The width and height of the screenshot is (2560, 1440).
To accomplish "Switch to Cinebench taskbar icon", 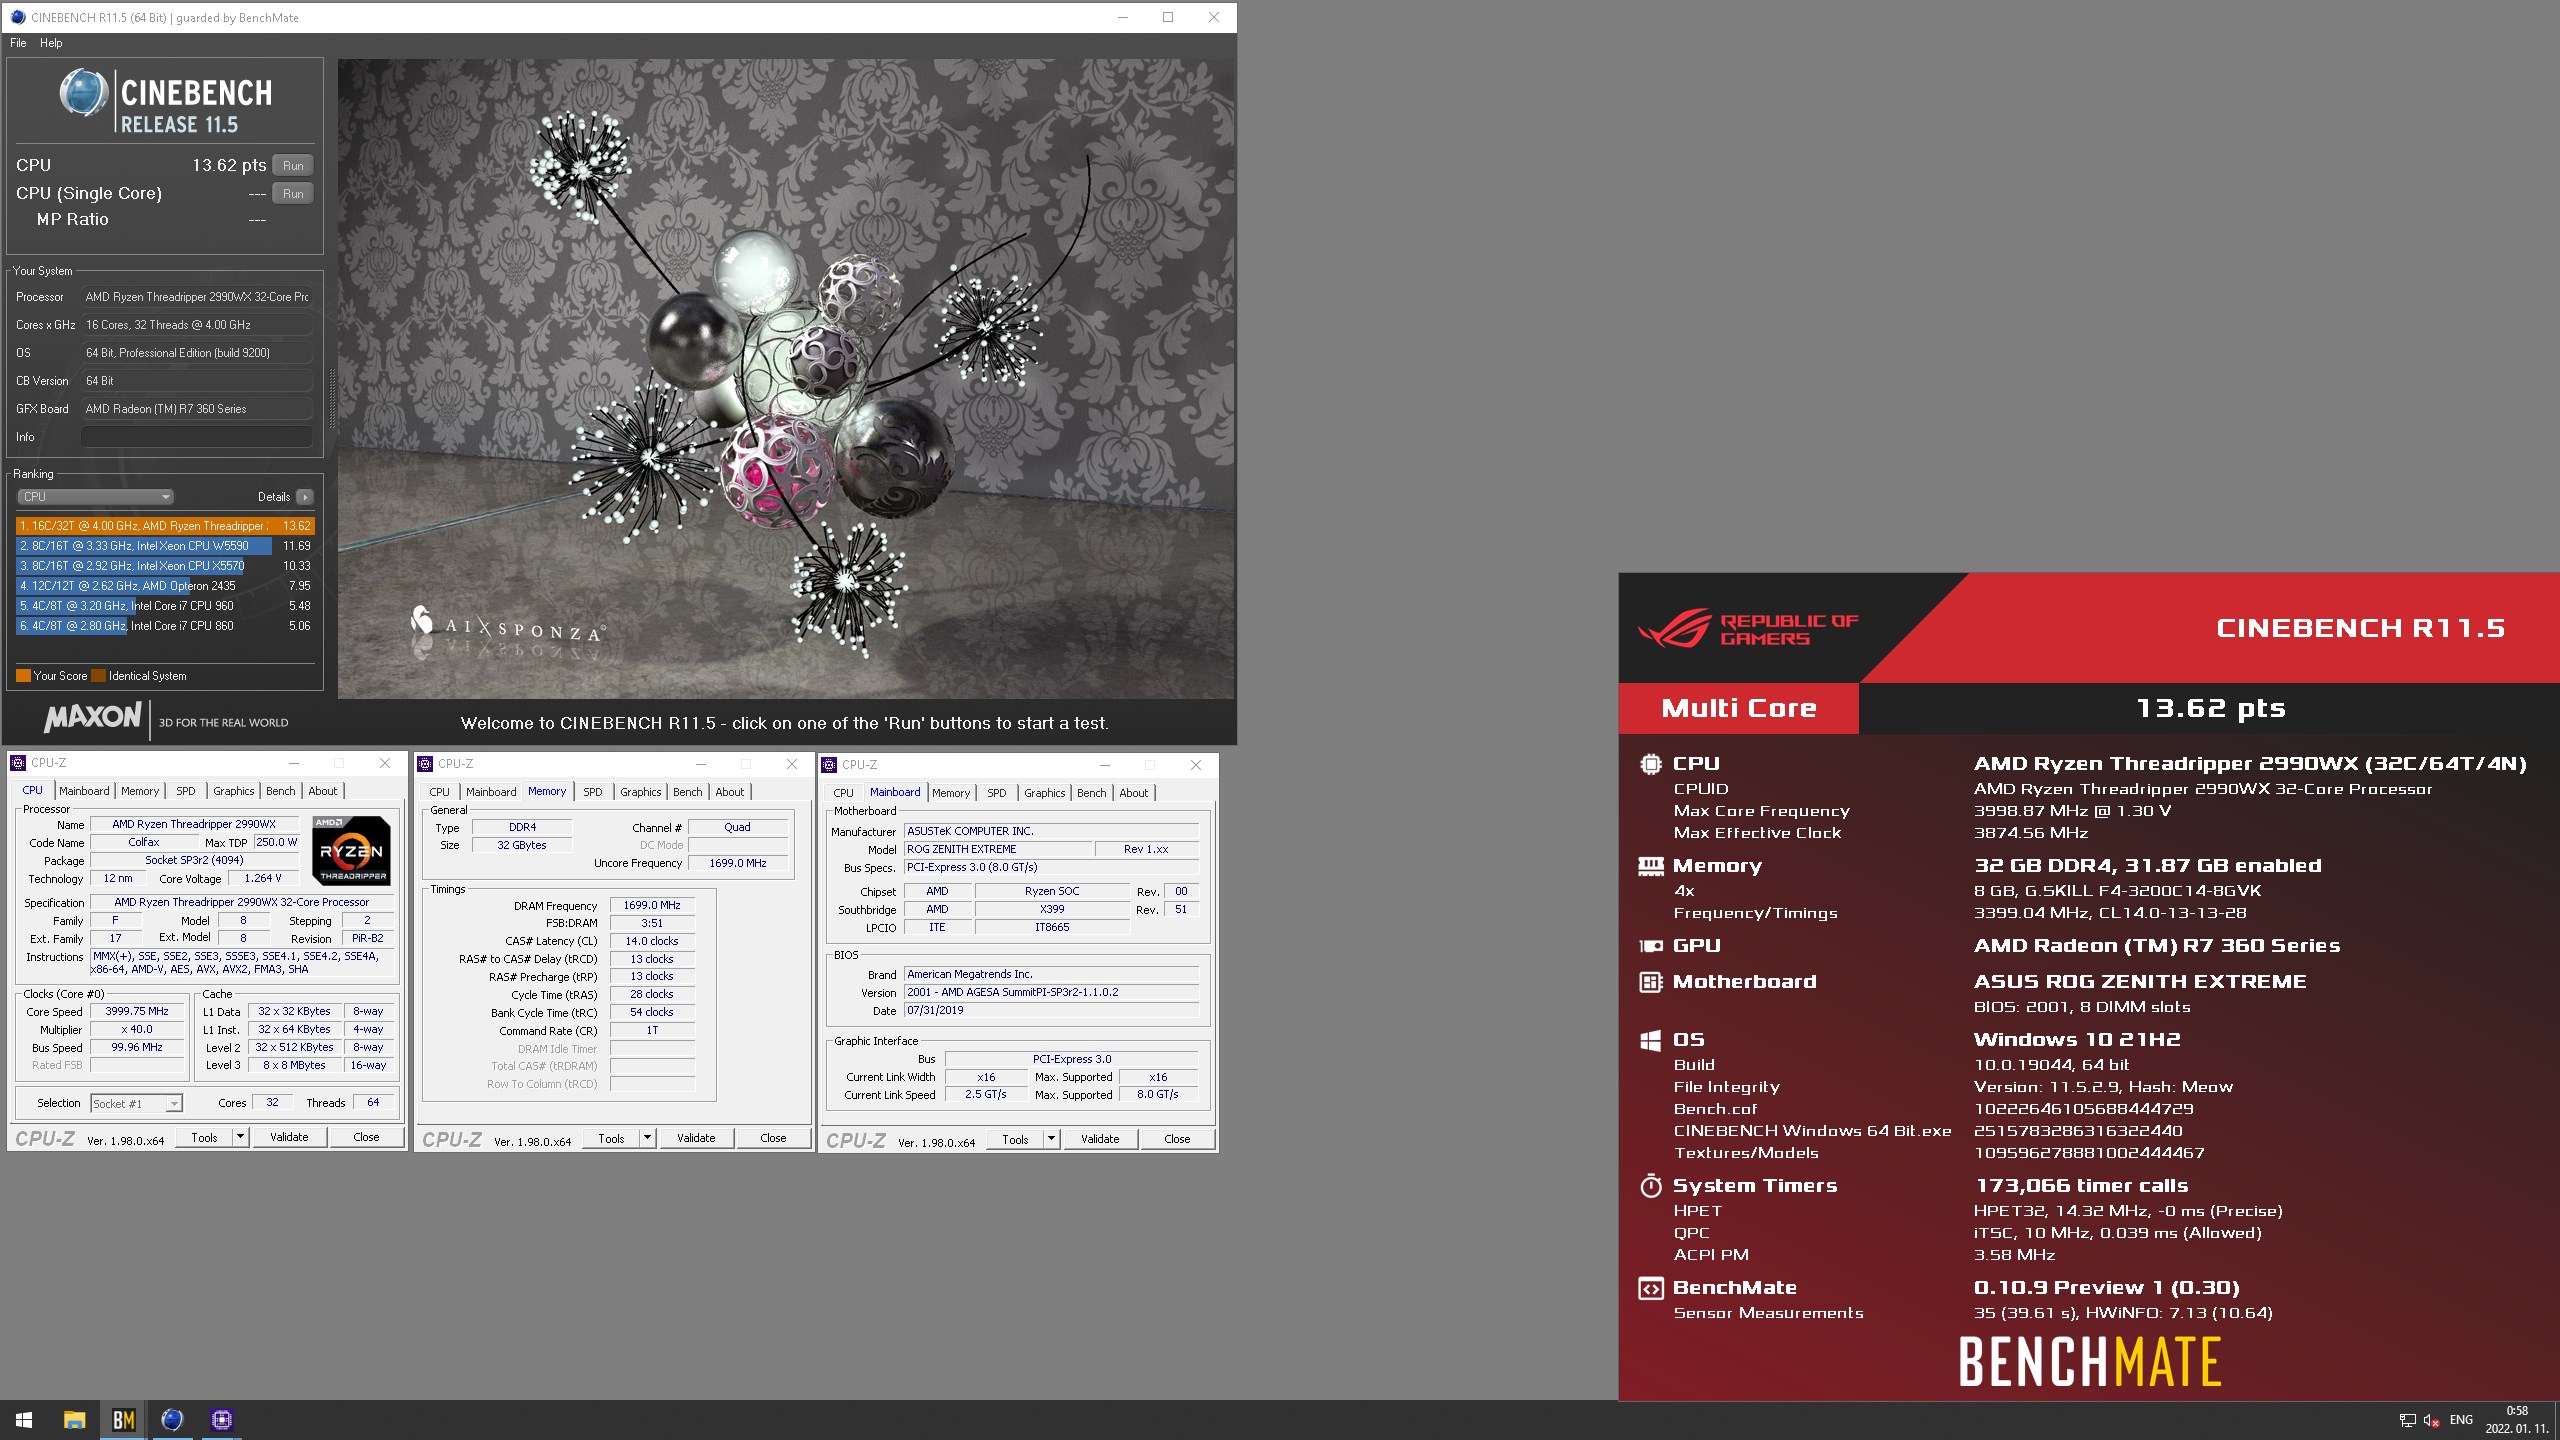I will [172, 1420].
